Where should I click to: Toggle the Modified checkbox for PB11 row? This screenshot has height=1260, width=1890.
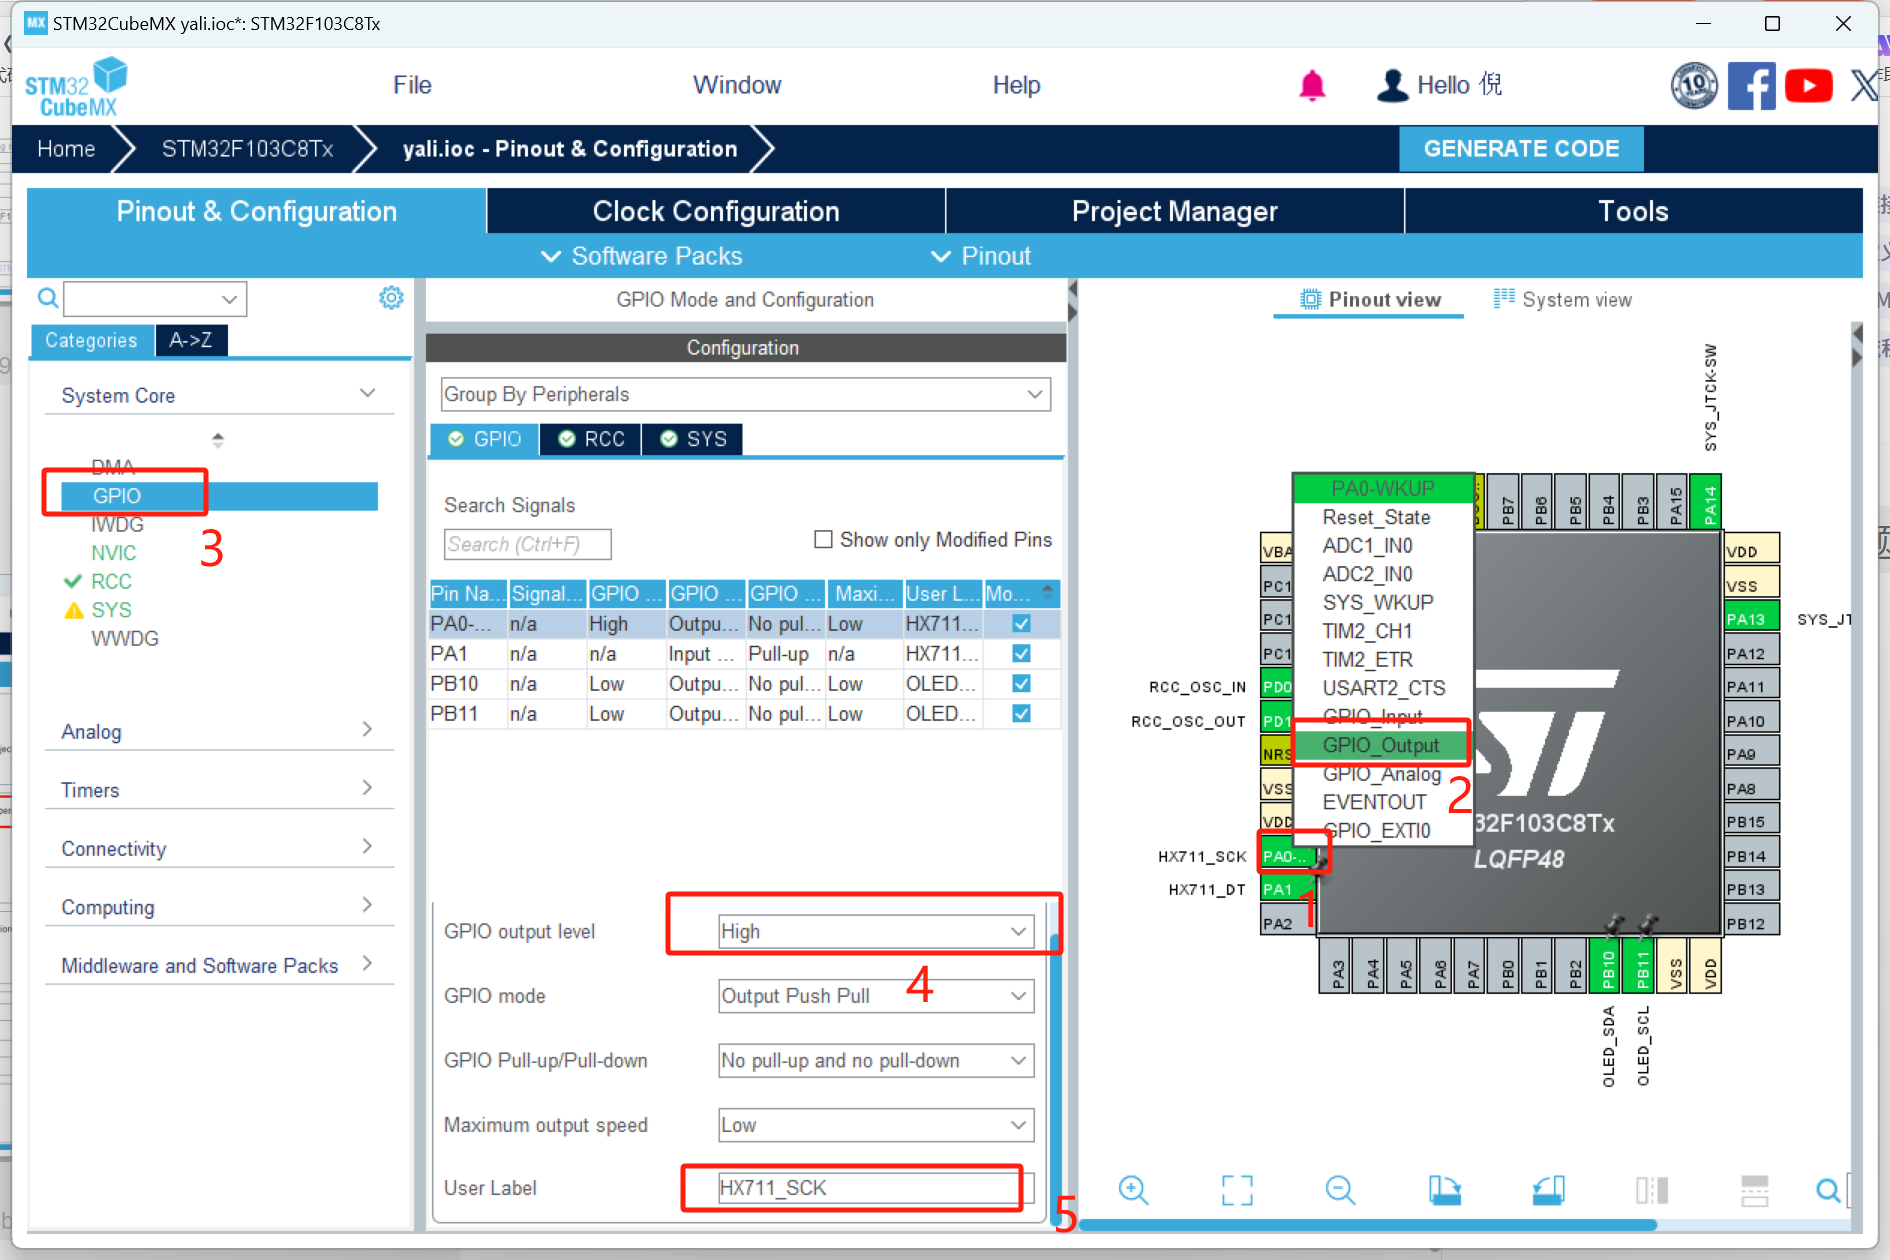pos(1021,714)
